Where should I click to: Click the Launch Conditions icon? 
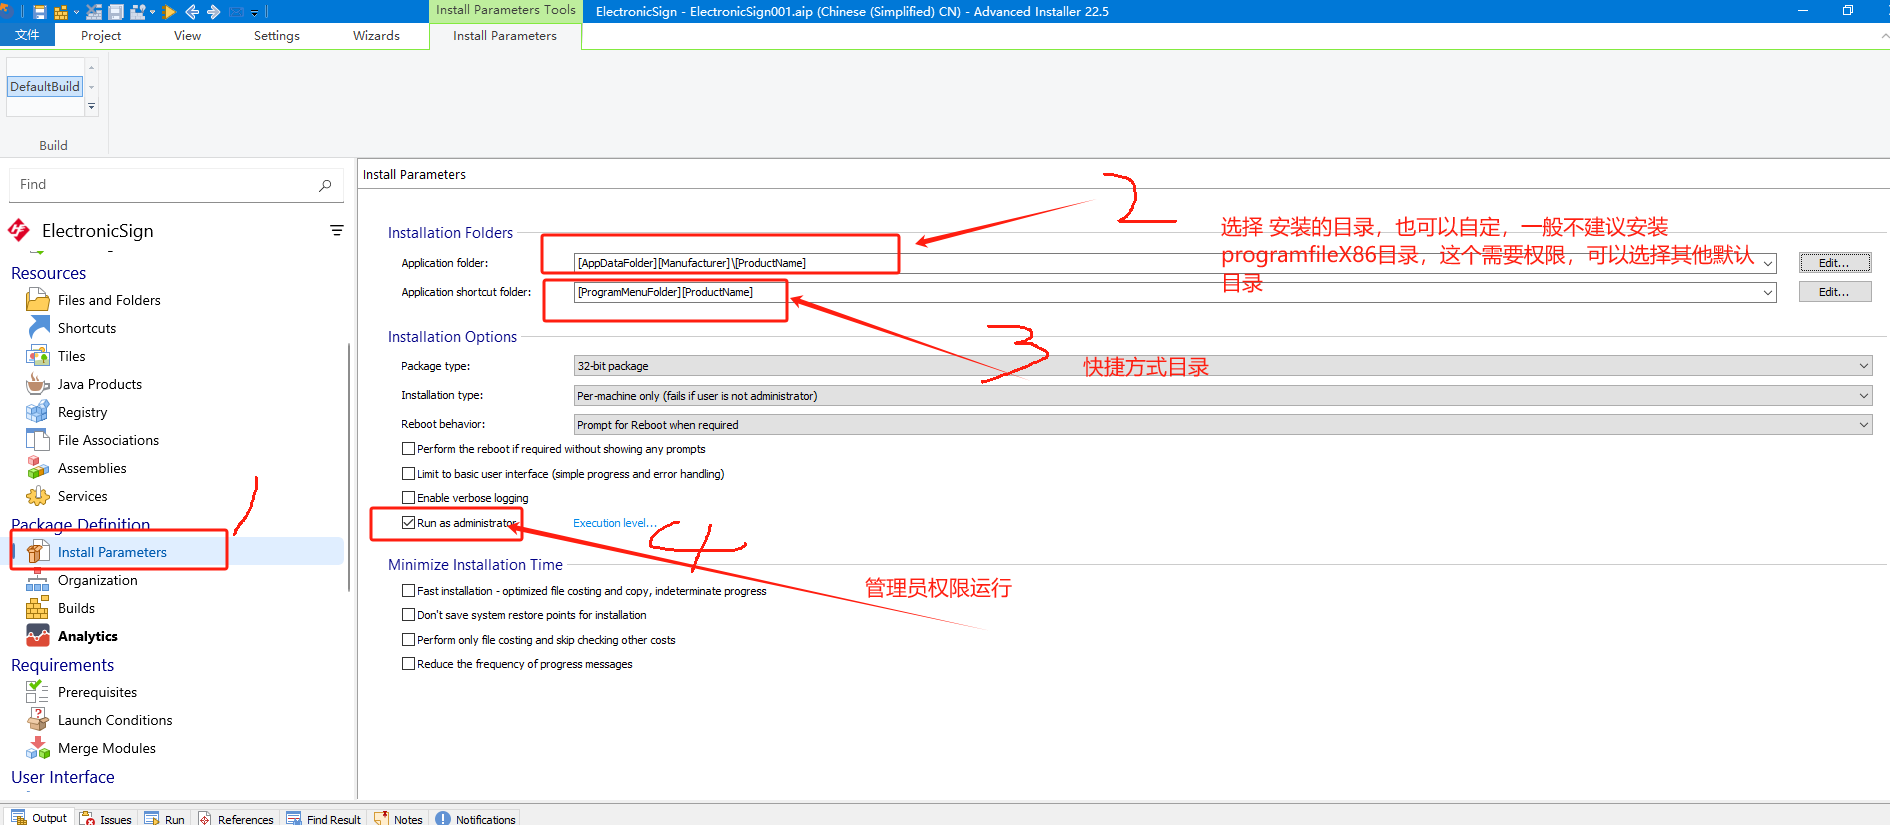tap(38, 720)
